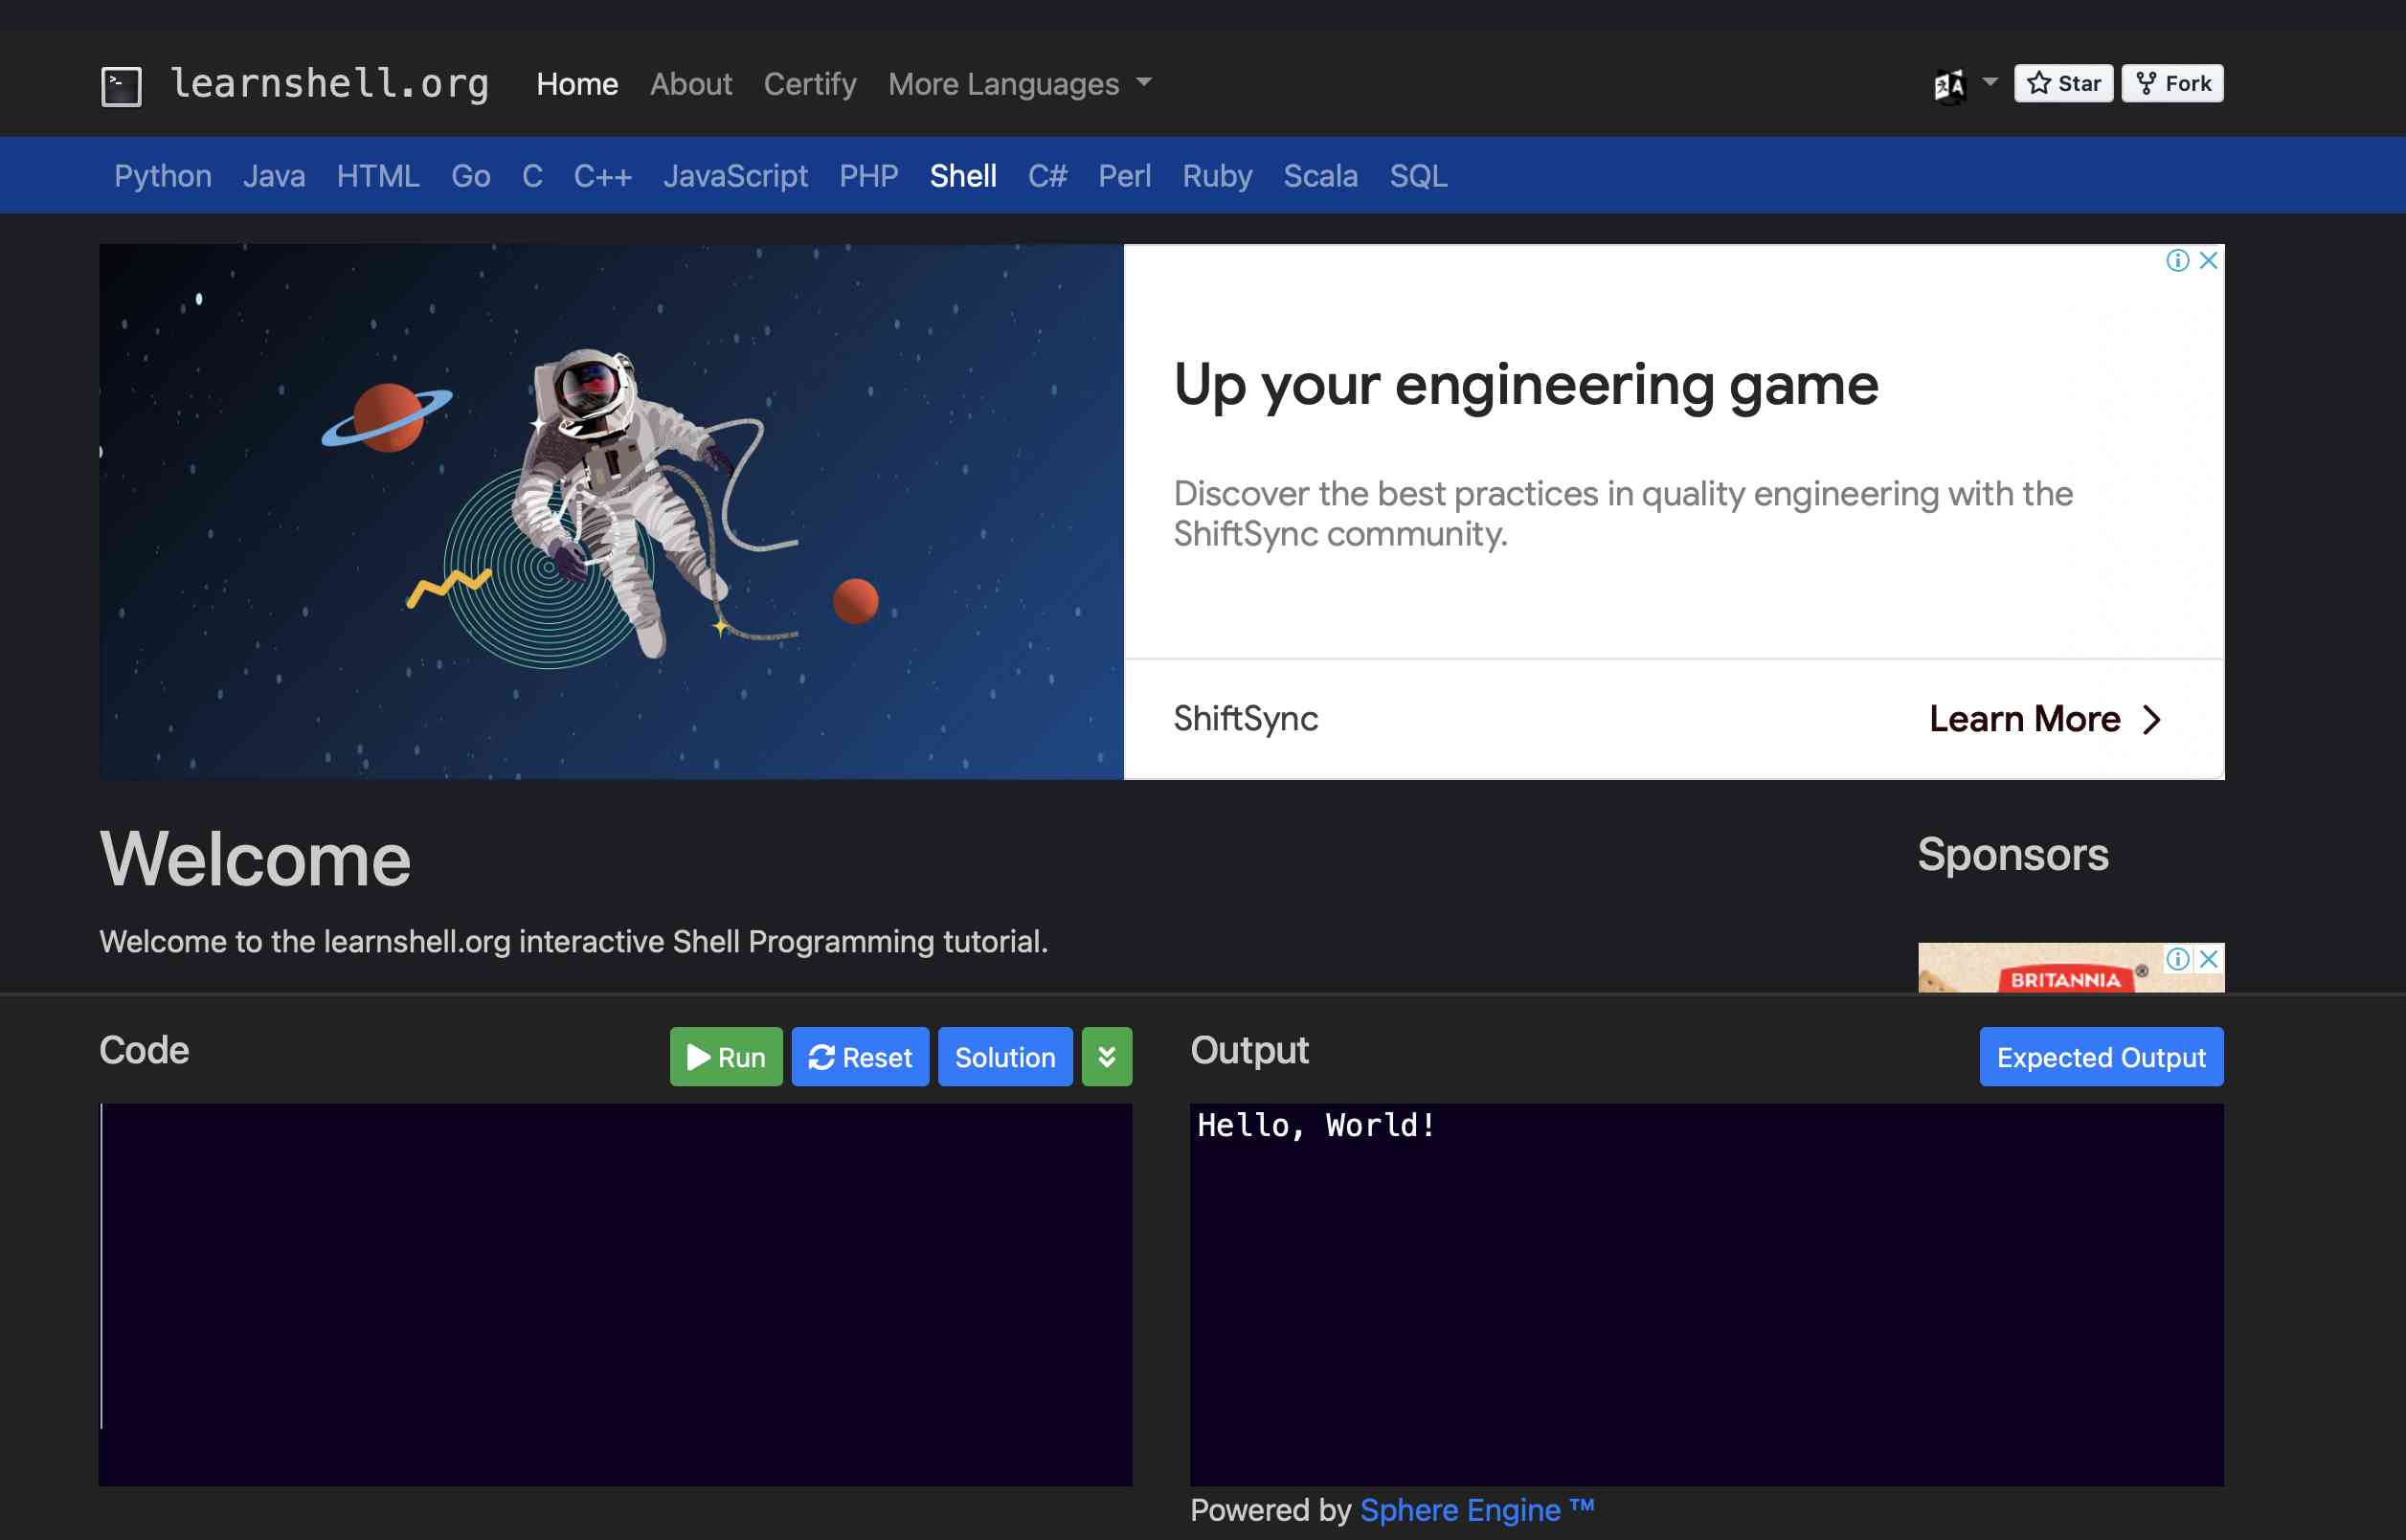The image size is (2406, 1540).
Task: Show the Solution code
Action: [1004, 1057]
